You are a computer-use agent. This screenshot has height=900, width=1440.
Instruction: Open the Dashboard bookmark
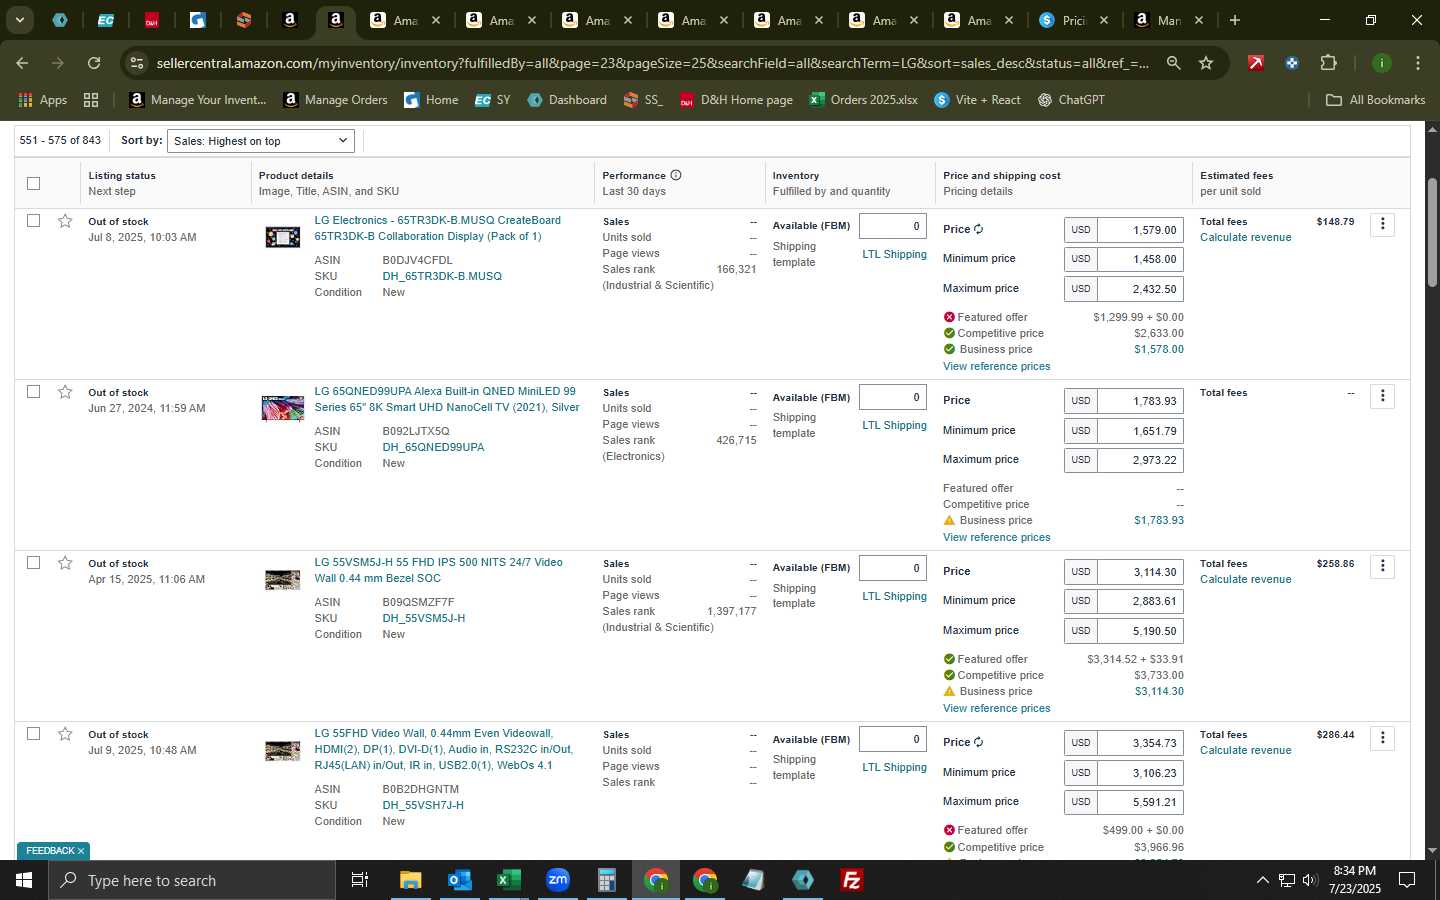[x=567, y=100]
